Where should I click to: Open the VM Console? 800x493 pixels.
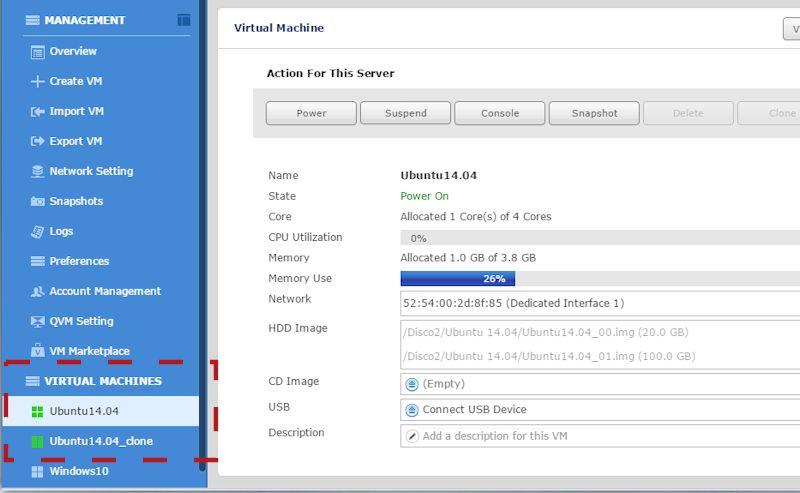[500, 113]
